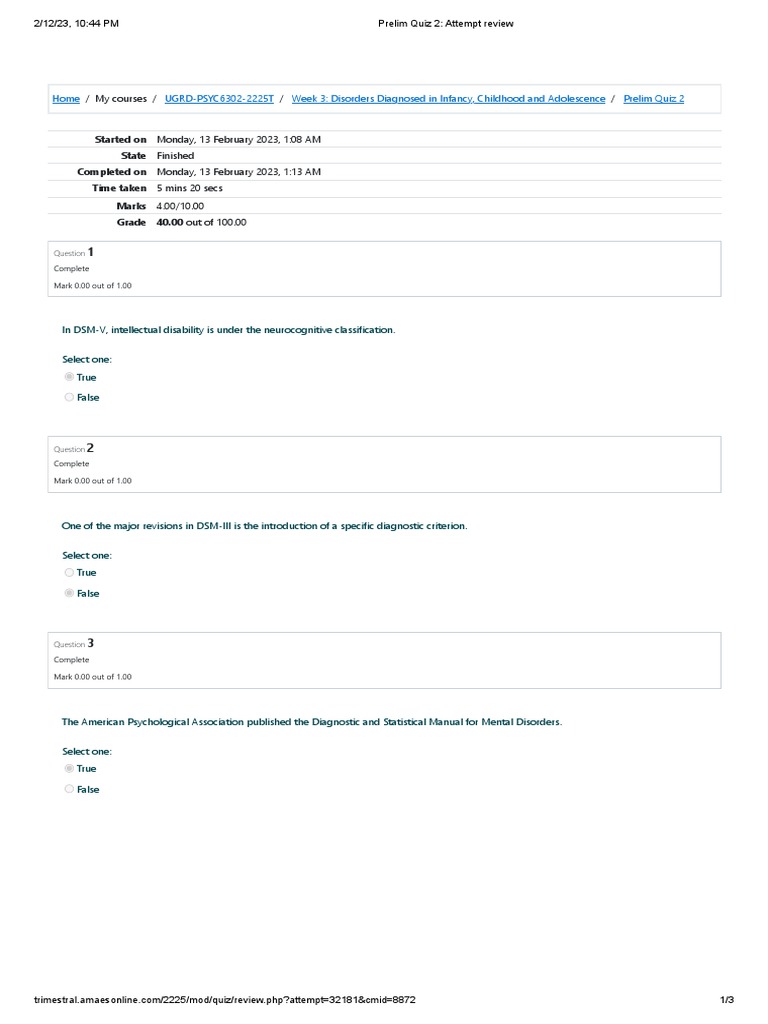Viewport: 768px width, 1024px height.
Task: Select True for the intellectual disability question
Action: (x=69, y=377)
